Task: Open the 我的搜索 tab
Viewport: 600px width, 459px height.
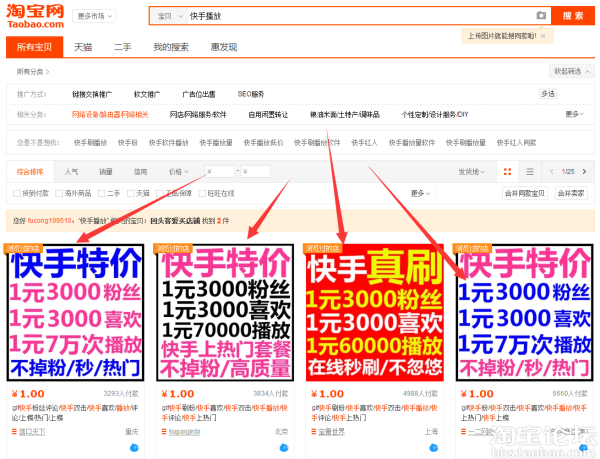Action: tap(171, 47)
